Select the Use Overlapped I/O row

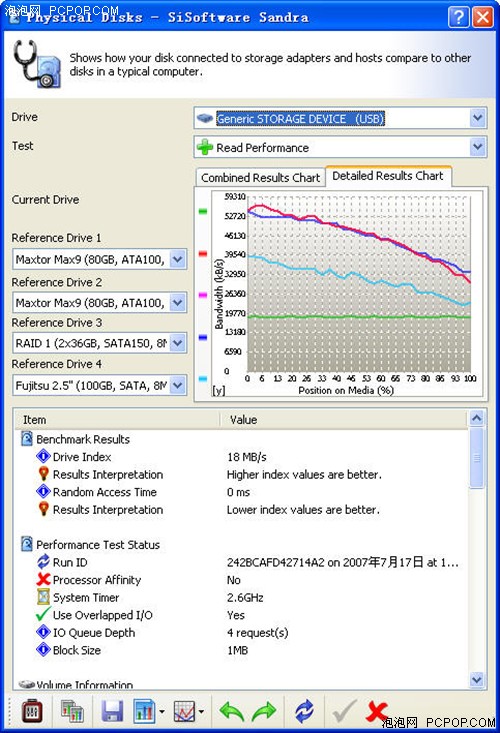point(241,615)
